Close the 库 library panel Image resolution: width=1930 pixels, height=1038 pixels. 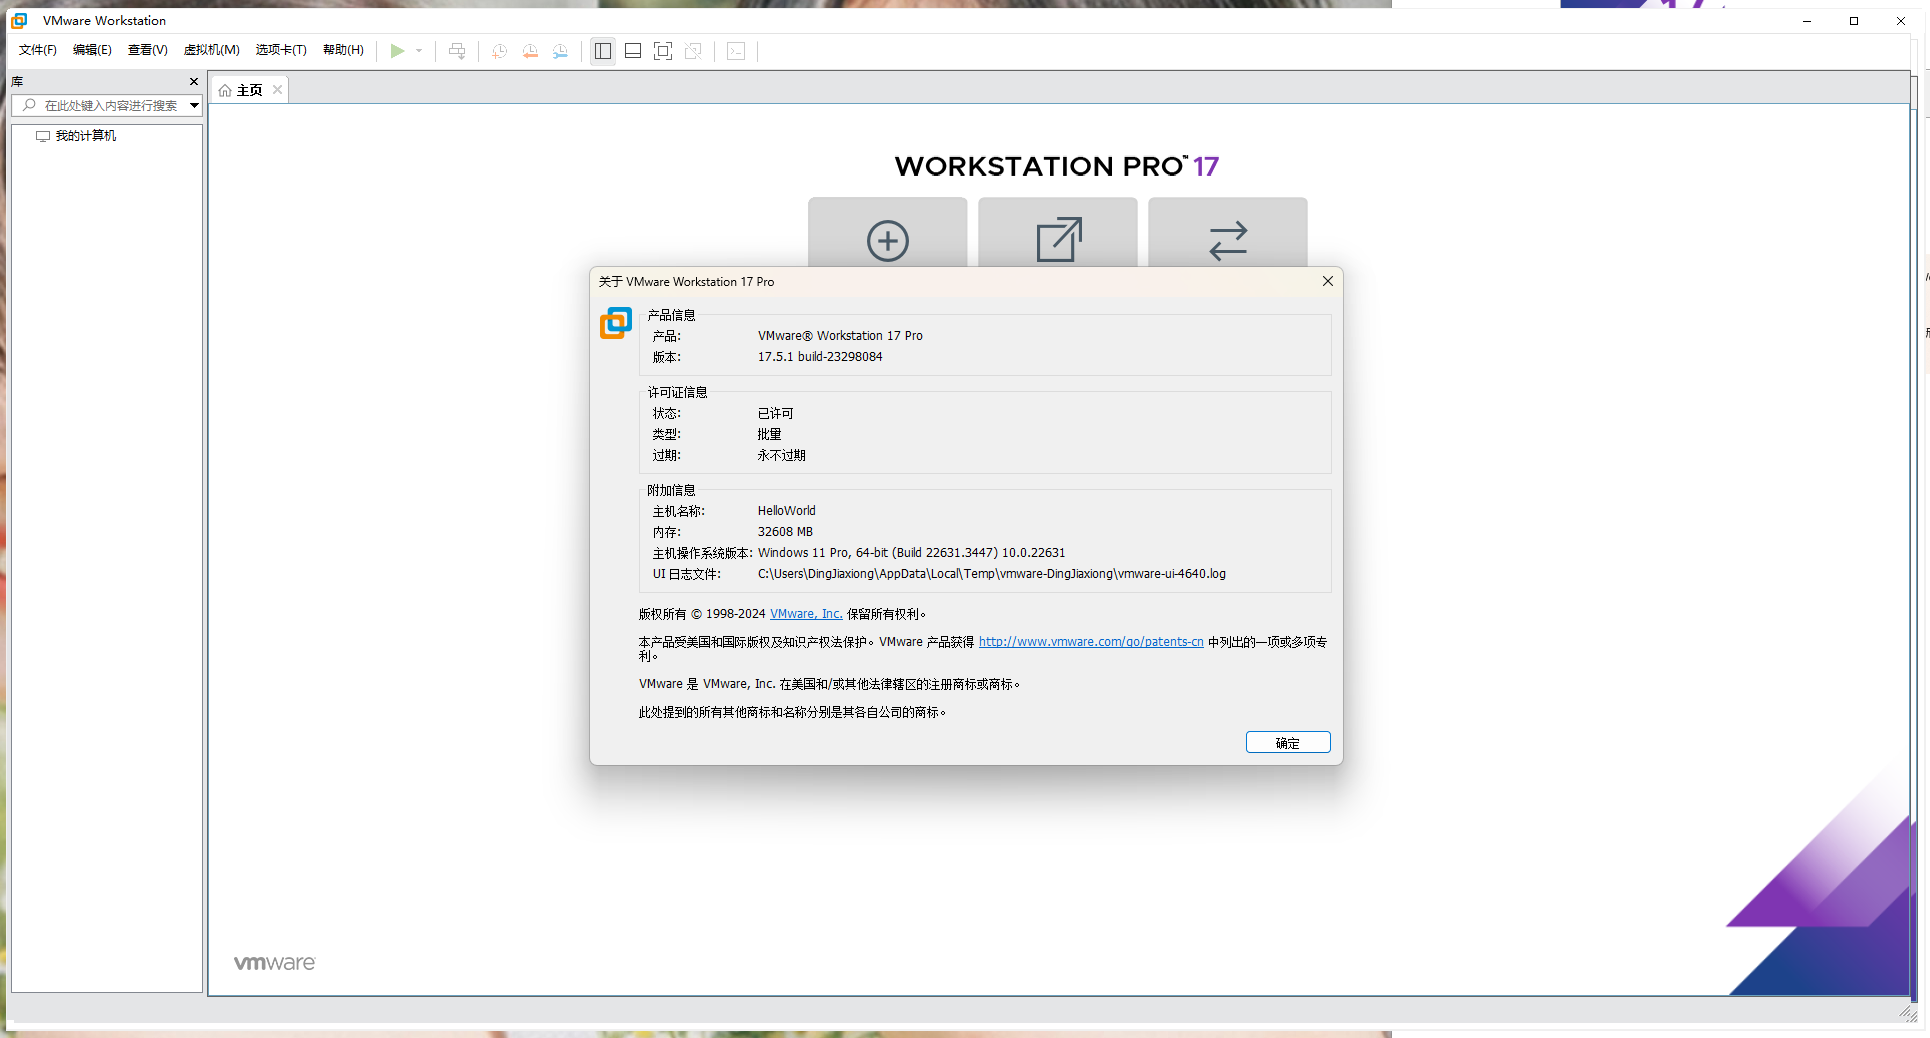[194, 82]
